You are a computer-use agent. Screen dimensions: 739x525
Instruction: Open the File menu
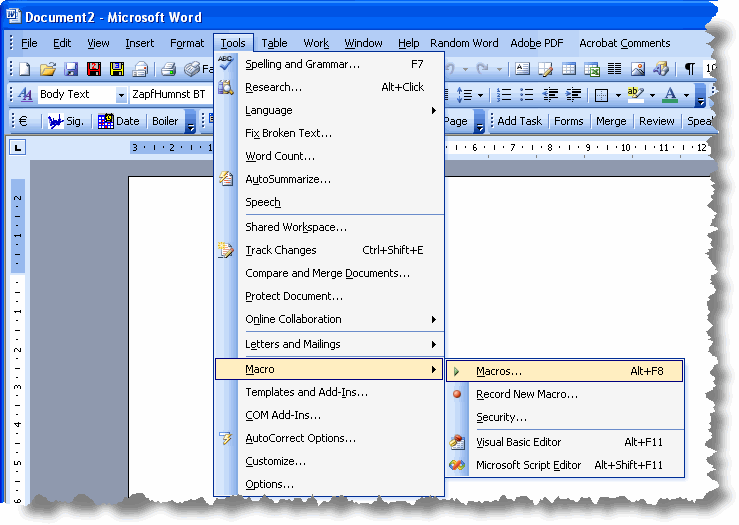point(29,43)
